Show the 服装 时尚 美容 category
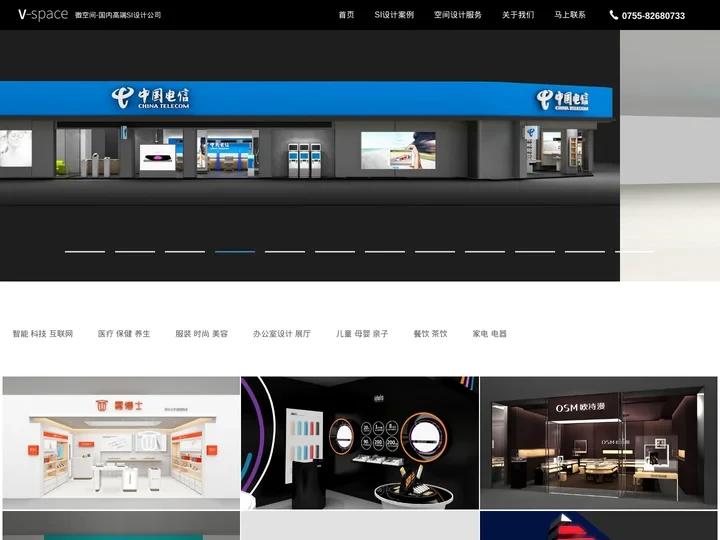Viewport: 720px width, 540px height. [x=202, y=334]
